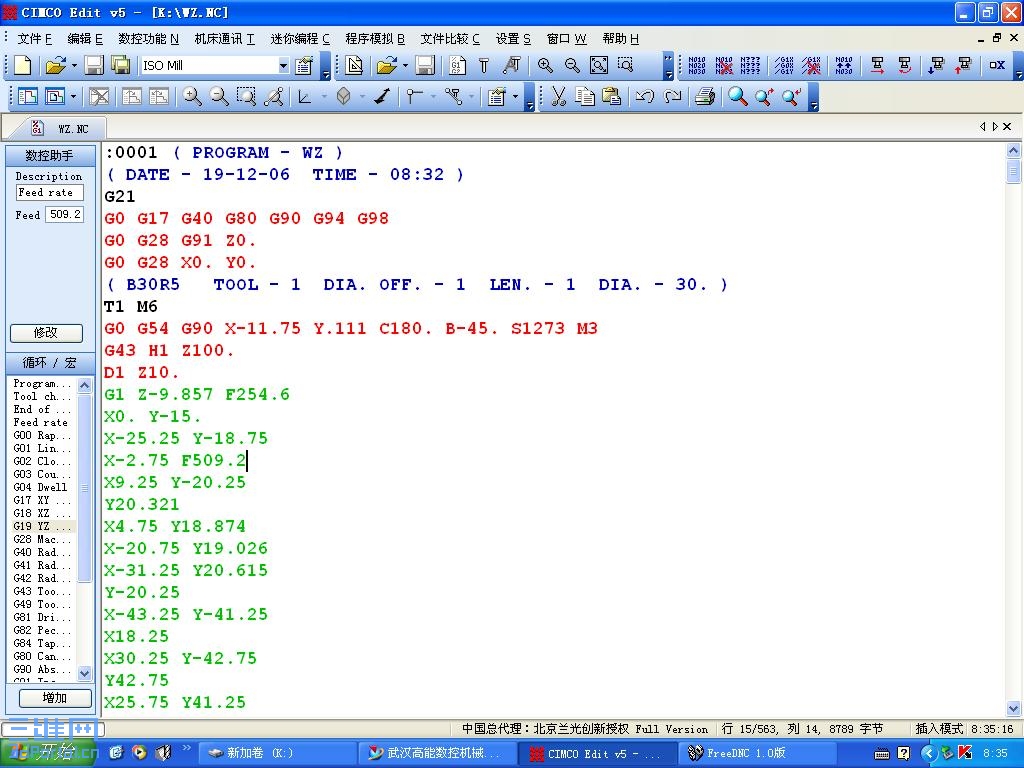Image resolution: width=1024 pixels, height=768 pixels.
Task: Open machine type setup icon beside ISO Mill
Action: coord(304,65)
